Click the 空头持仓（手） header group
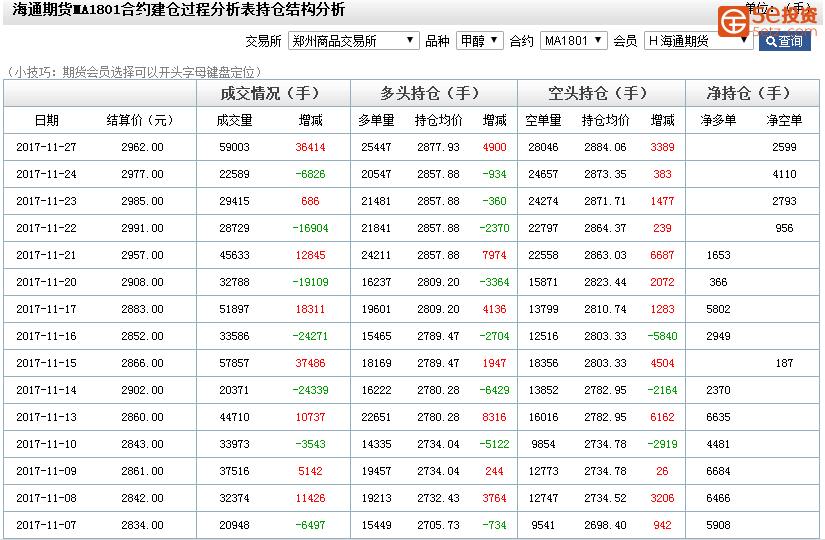Screen dimensions: 825x540 (601, 94)
